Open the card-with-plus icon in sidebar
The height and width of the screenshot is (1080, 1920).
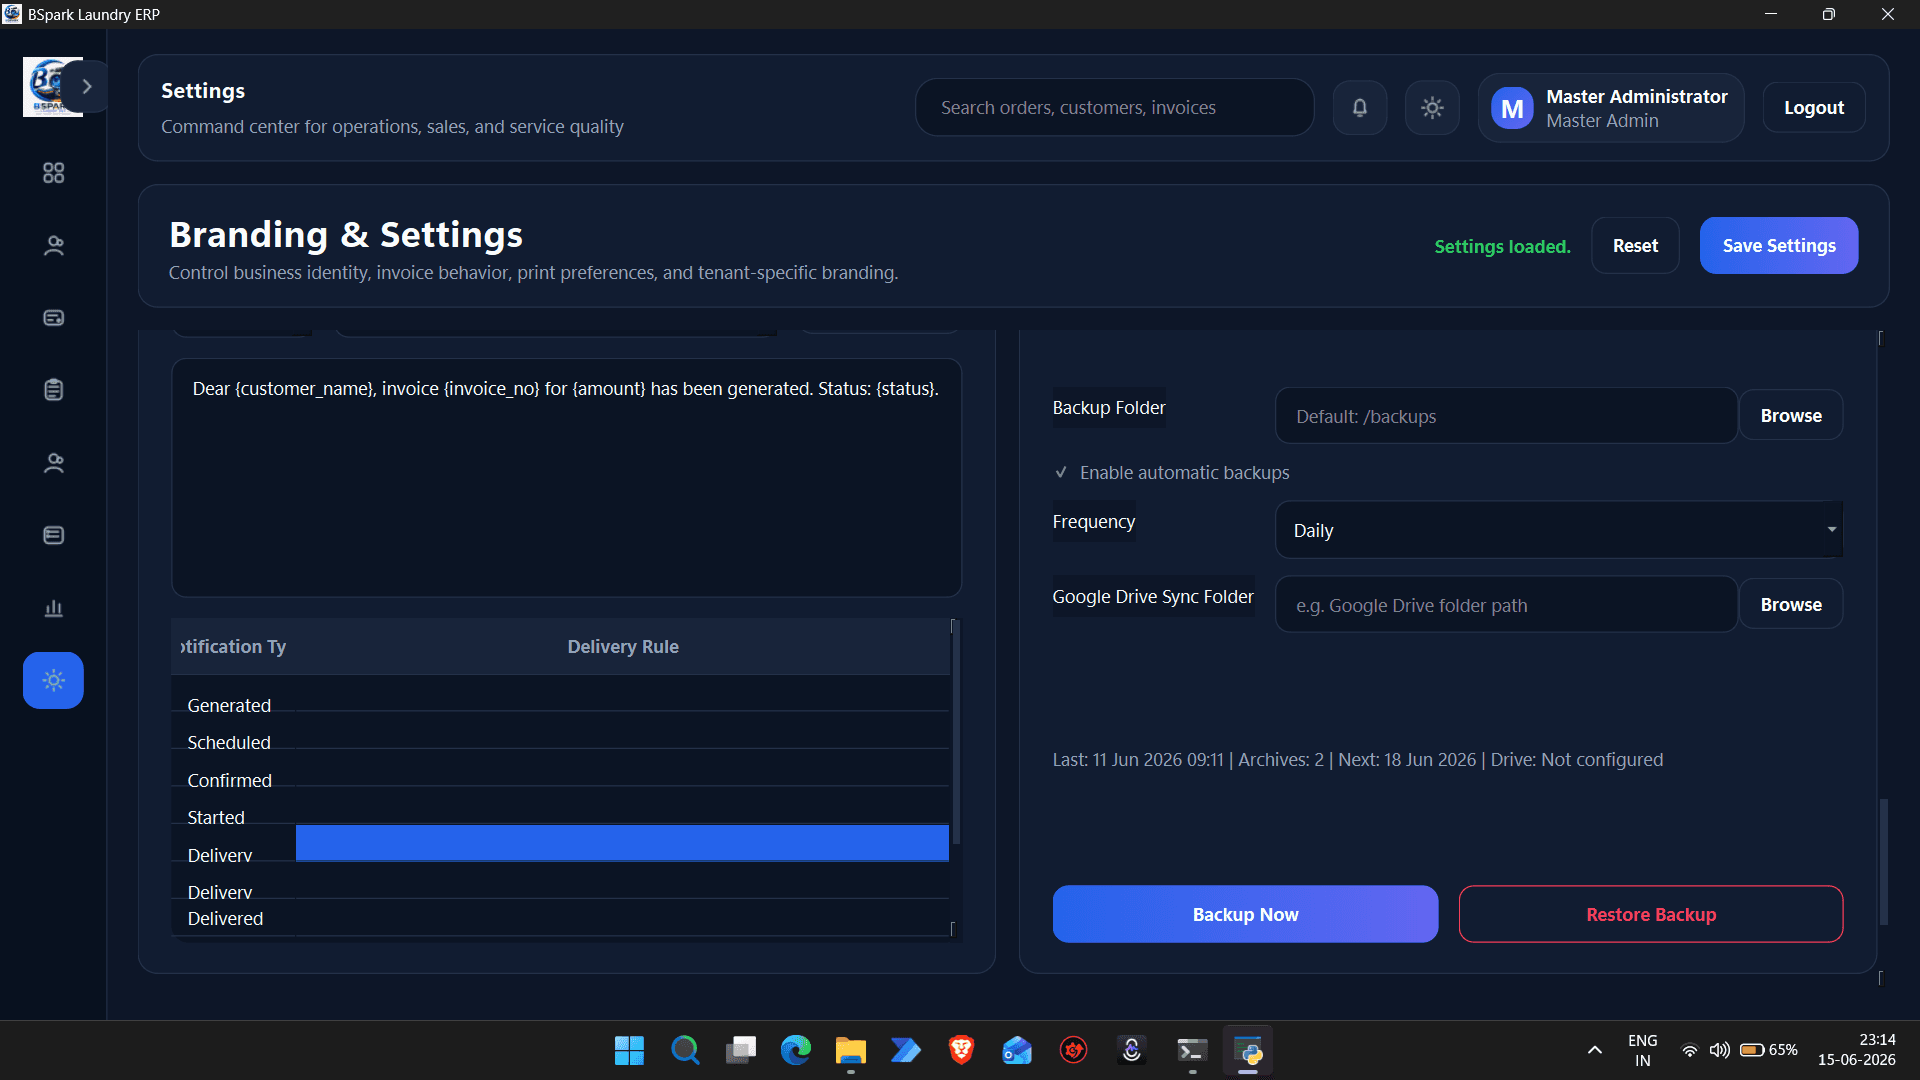pos(53,318)
